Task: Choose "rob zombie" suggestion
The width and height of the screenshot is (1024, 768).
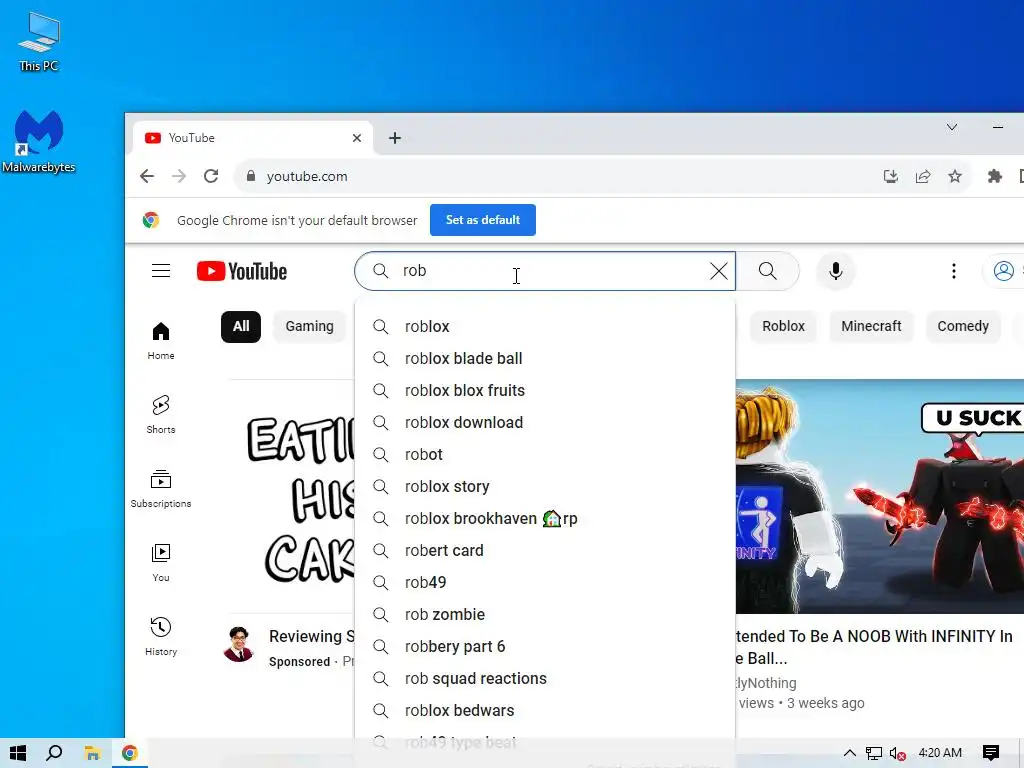Action: [x=545, y=615]
